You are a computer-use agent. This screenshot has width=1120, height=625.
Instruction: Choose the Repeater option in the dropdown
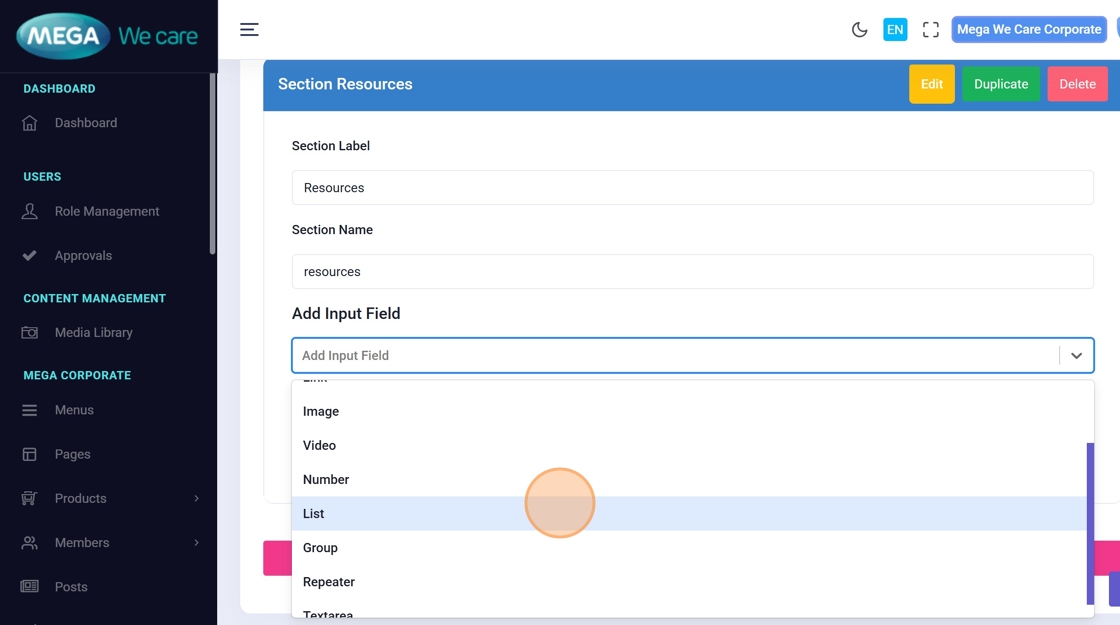tap(329, 582)
